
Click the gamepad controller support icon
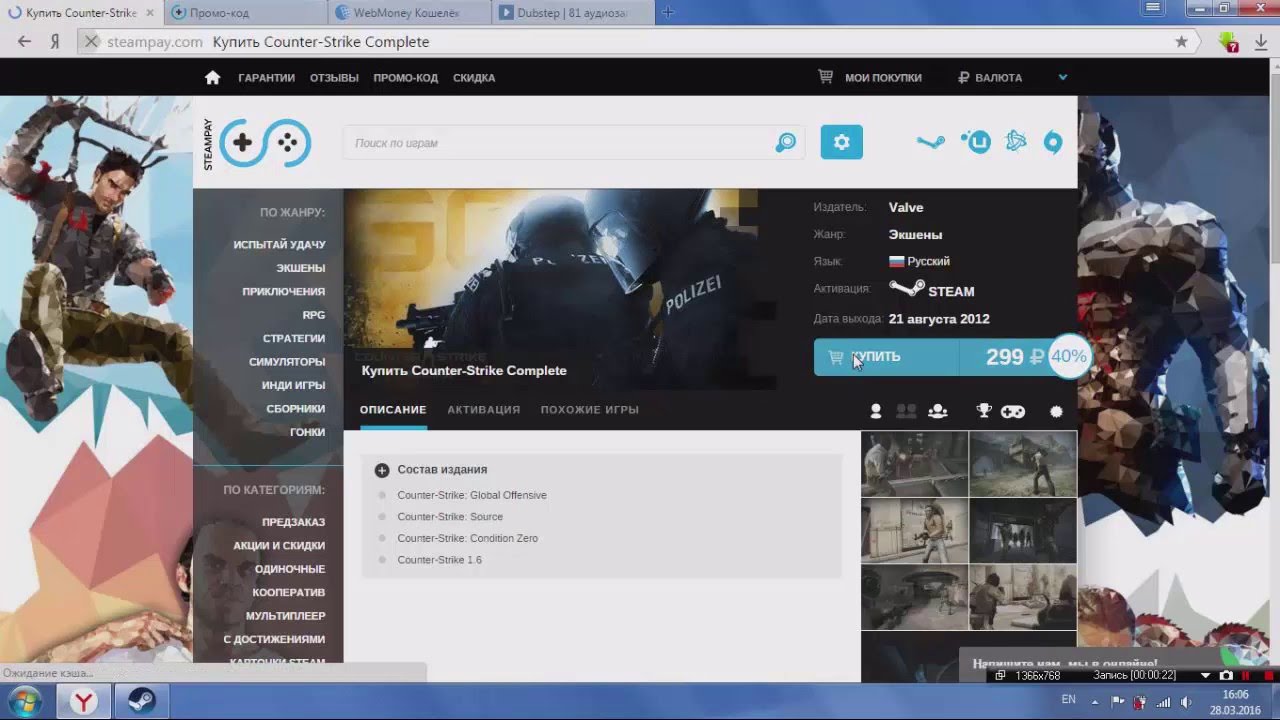point(1013,411)
